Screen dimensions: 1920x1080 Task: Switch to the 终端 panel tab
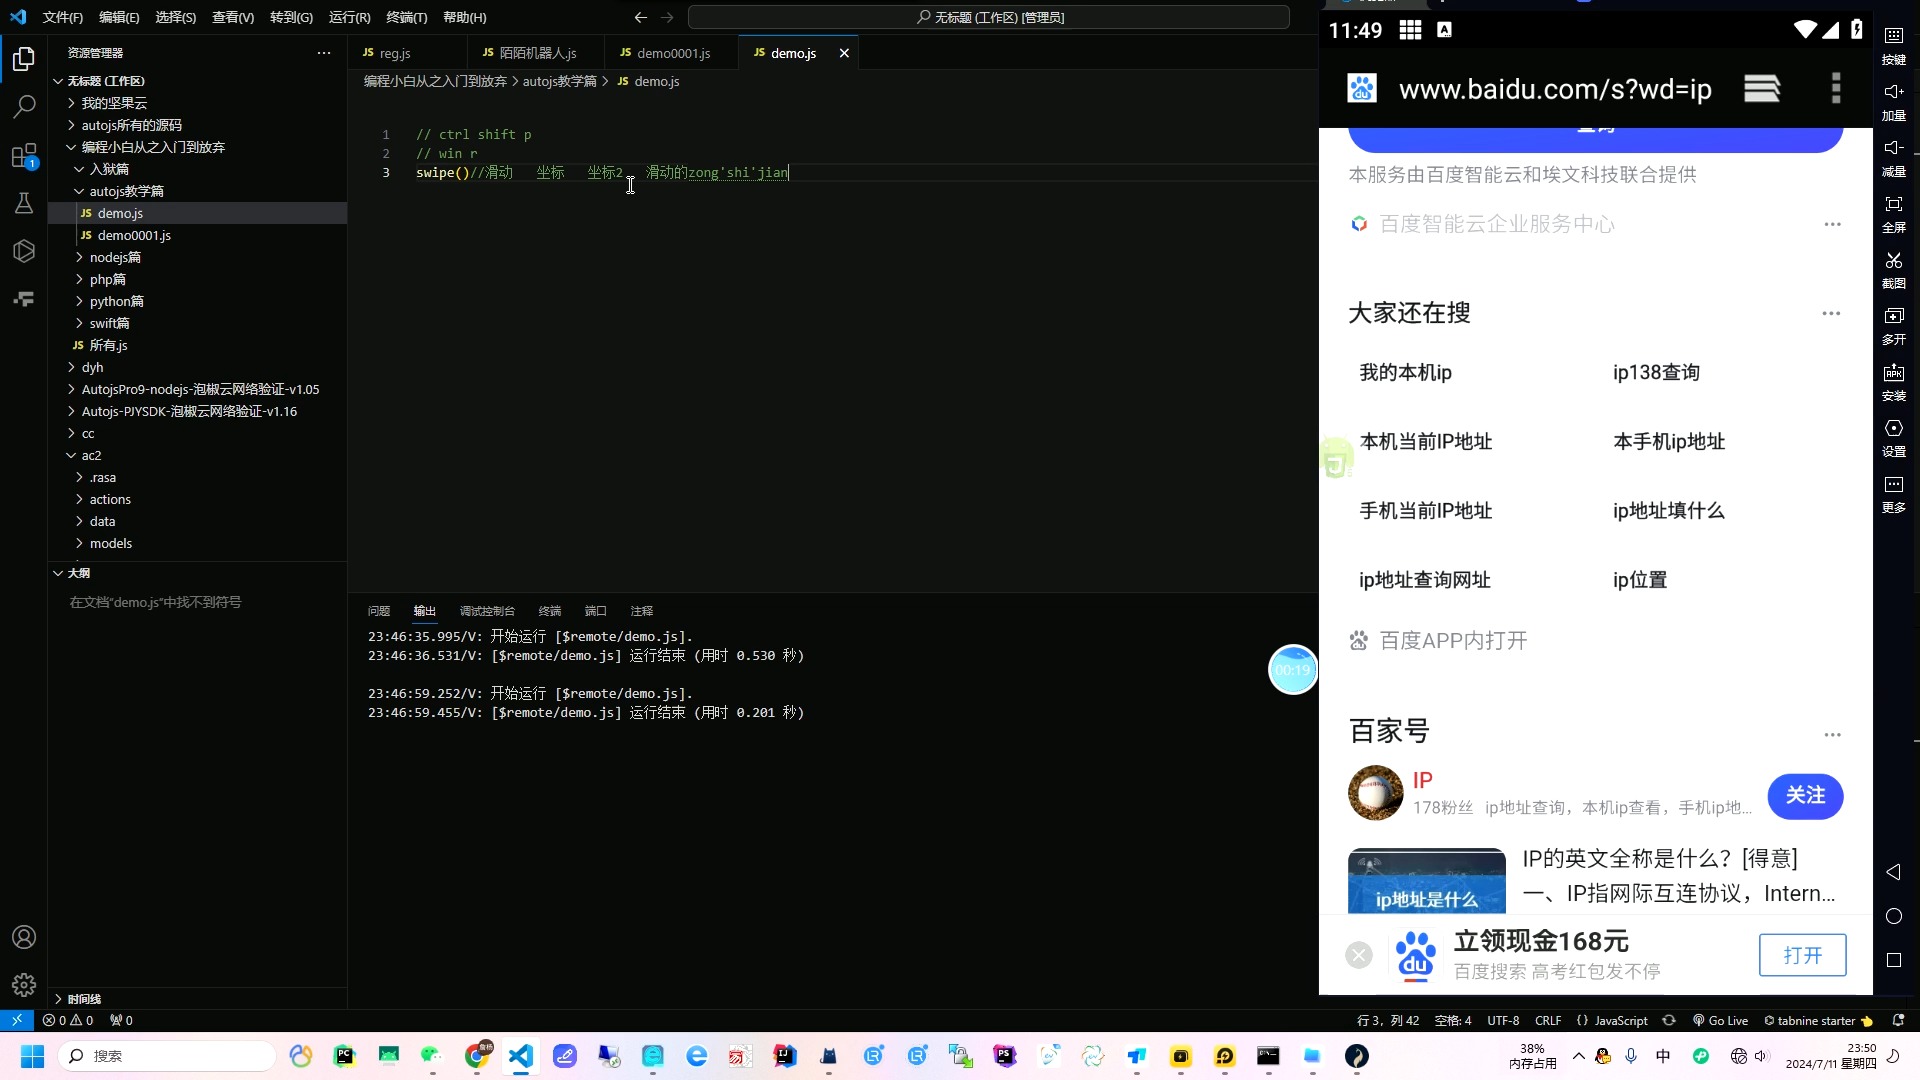coord(549,611)
